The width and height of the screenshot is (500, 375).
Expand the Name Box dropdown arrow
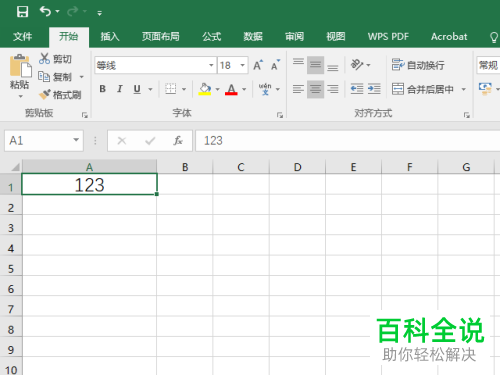[x=76, y=140]
